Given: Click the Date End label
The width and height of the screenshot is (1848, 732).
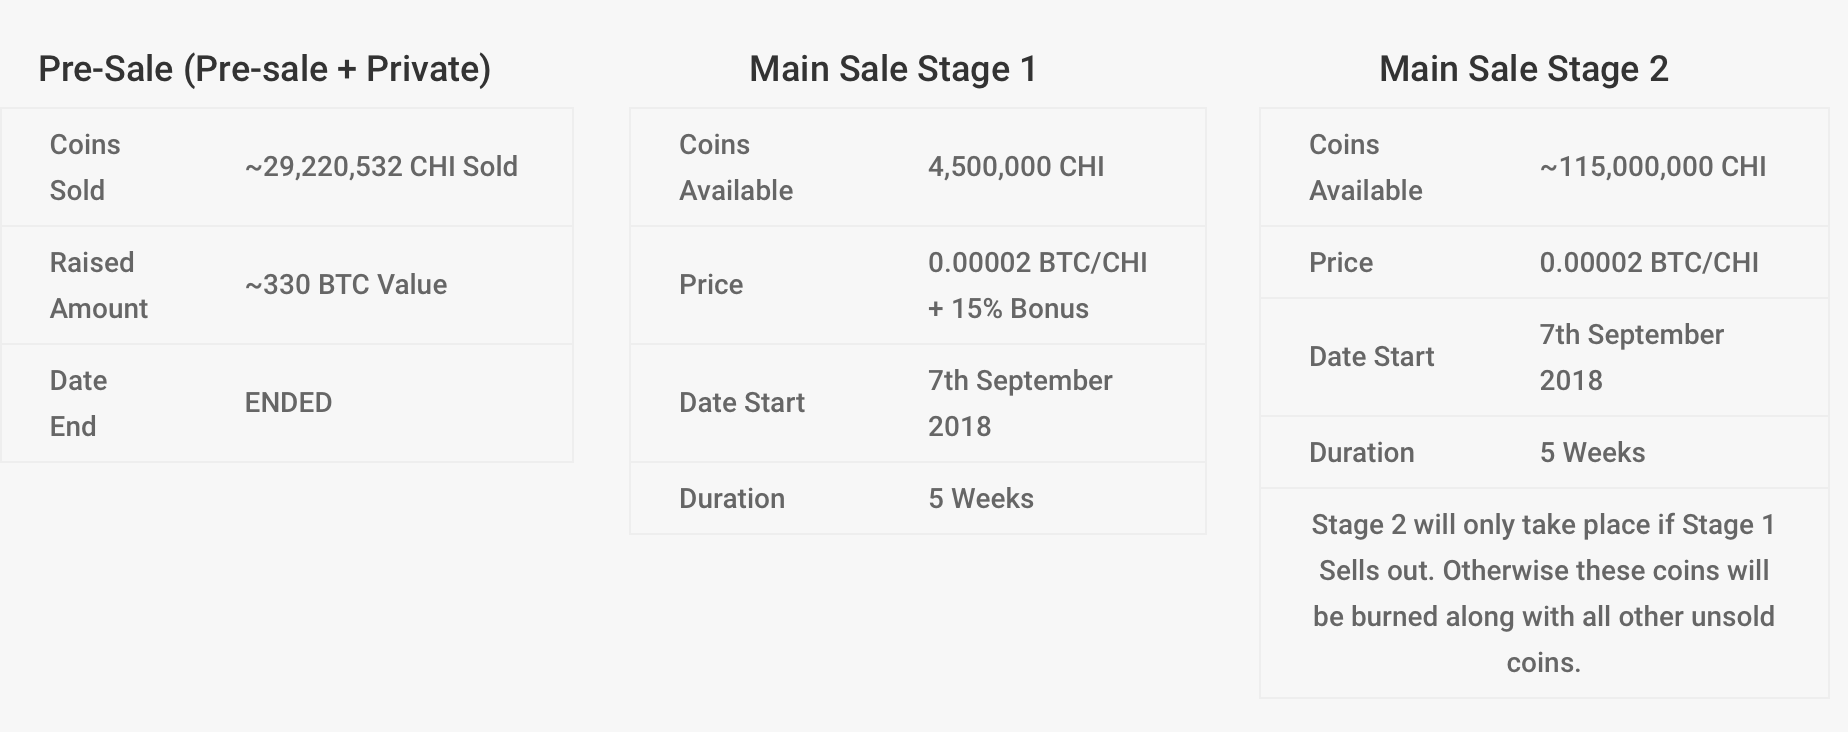Looking at the screenshot, I should click(78, 403).
